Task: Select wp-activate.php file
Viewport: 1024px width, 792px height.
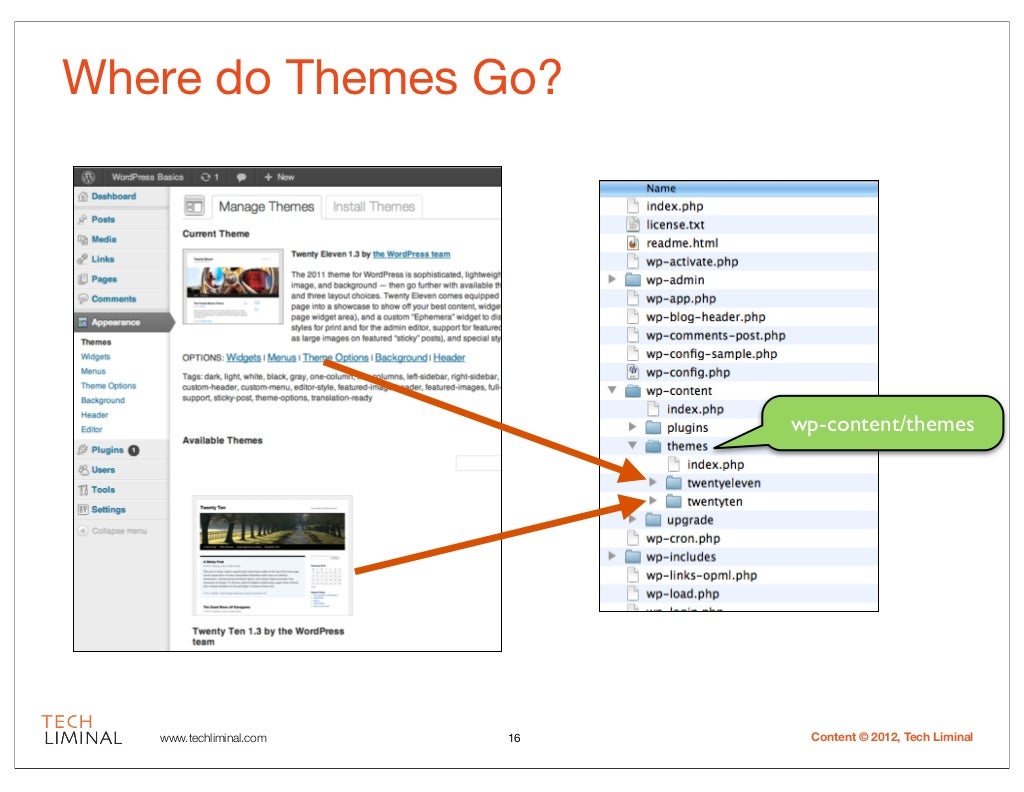Action: pyautogui.click(x=692, y=261)
